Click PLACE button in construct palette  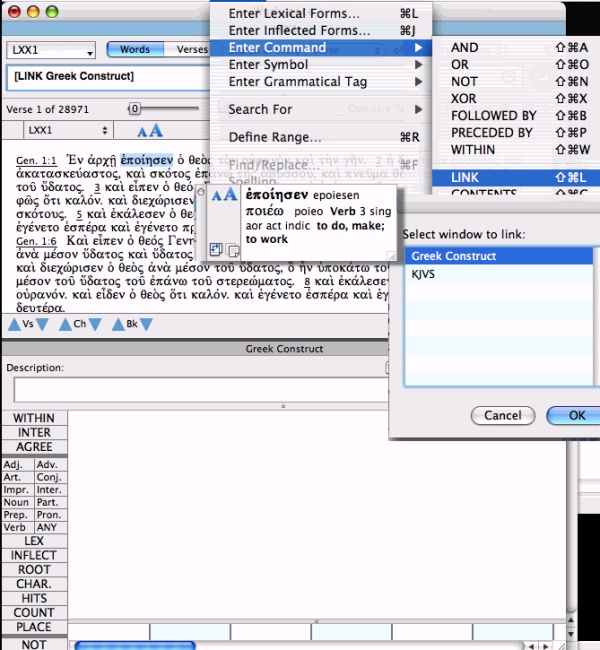(34, 627)
